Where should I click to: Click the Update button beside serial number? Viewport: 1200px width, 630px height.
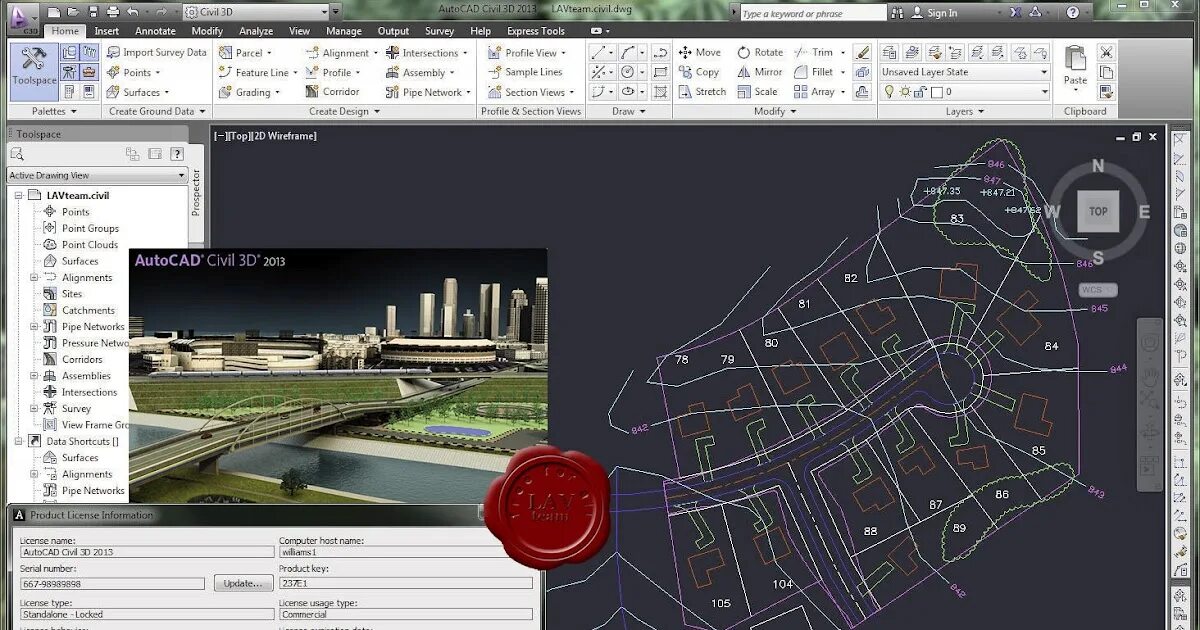243,583
